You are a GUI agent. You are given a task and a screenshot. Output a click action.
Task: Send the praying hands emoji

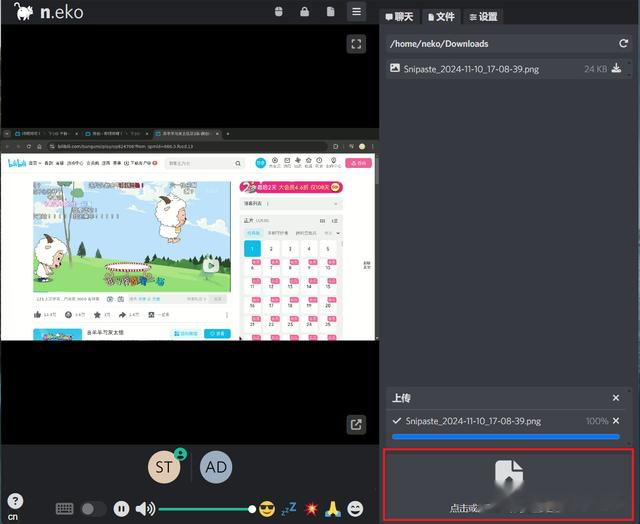333,509
